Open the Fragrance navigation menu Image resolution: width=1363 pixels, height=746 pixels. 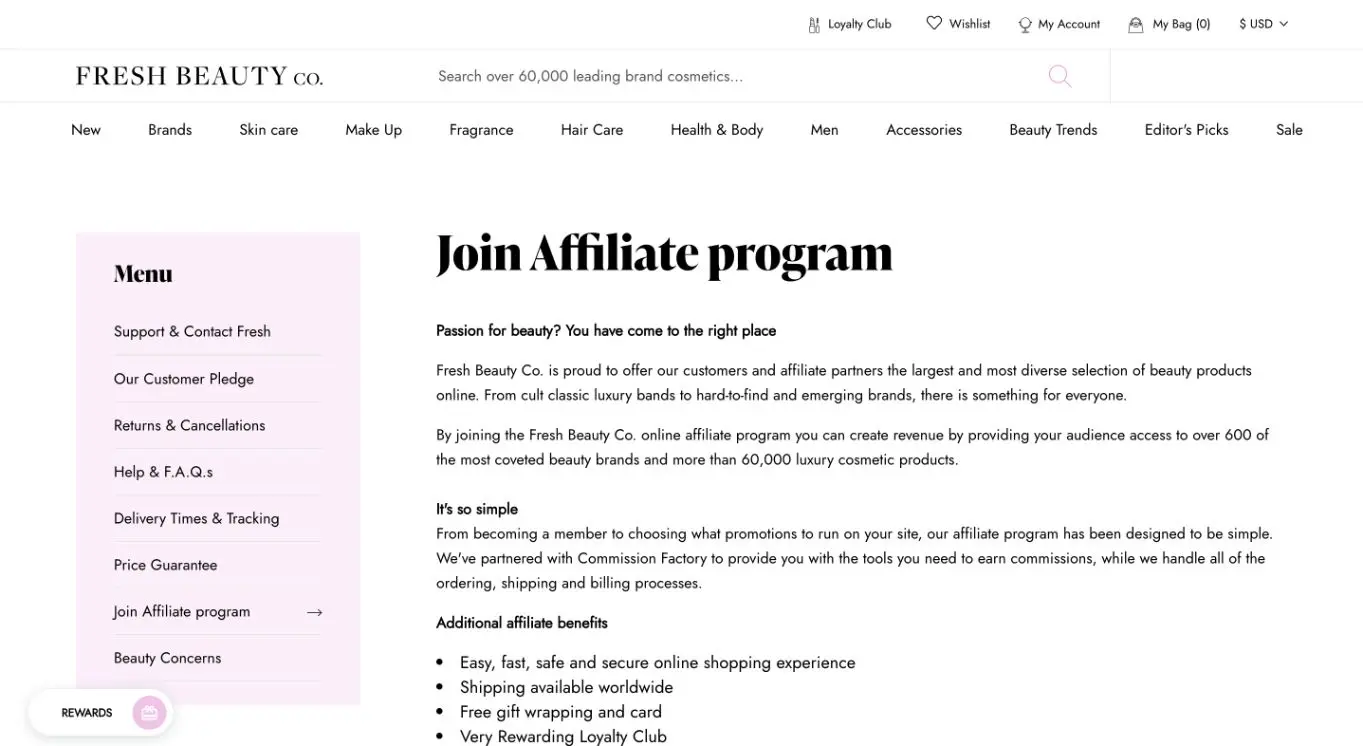481,130
